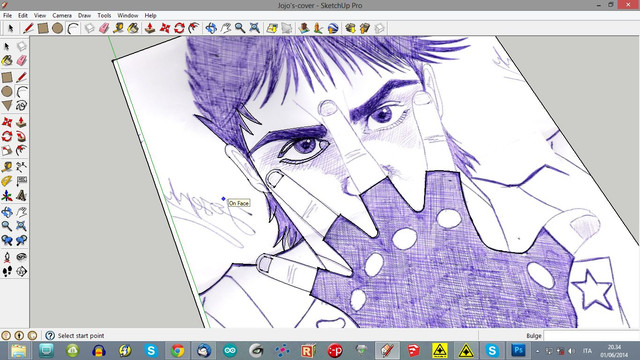This screenshot has height=360, width=640.
Task: Click the Share Component toolbar icon
Action: pyautogui.click(x=380, y=28)
